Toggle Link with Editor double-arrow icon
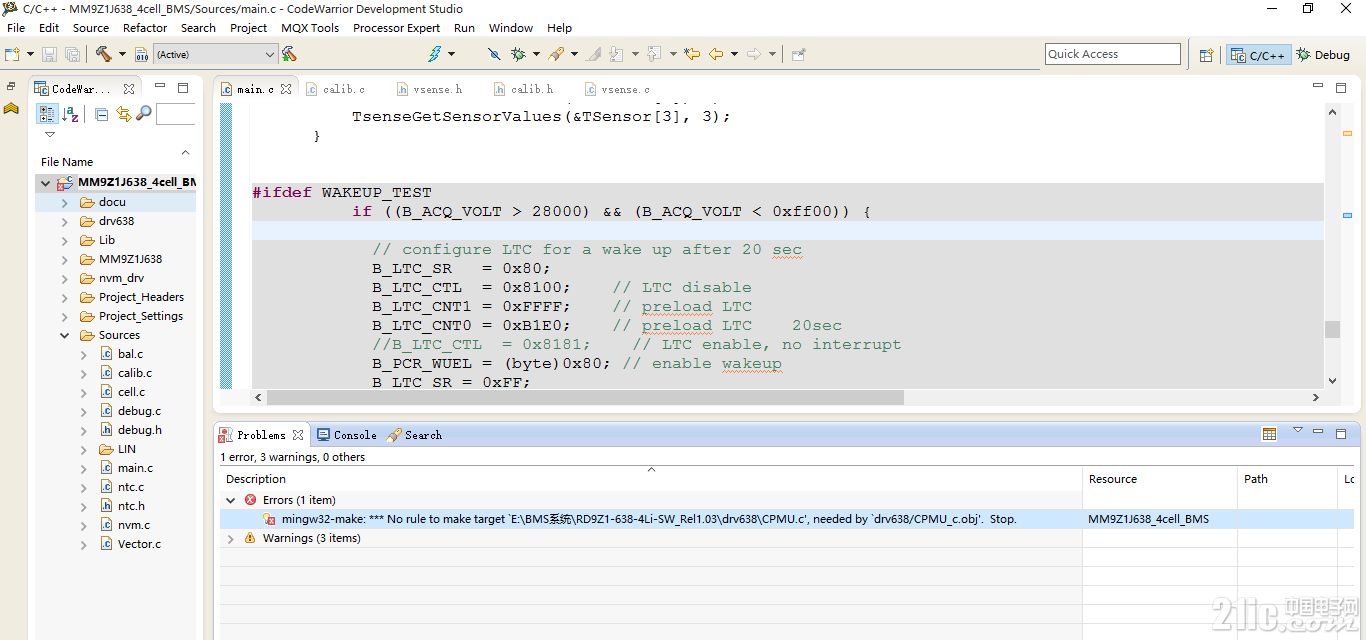Image resolution: width=1366 pixels, height=640 pixels. click(x=124, y=114)
